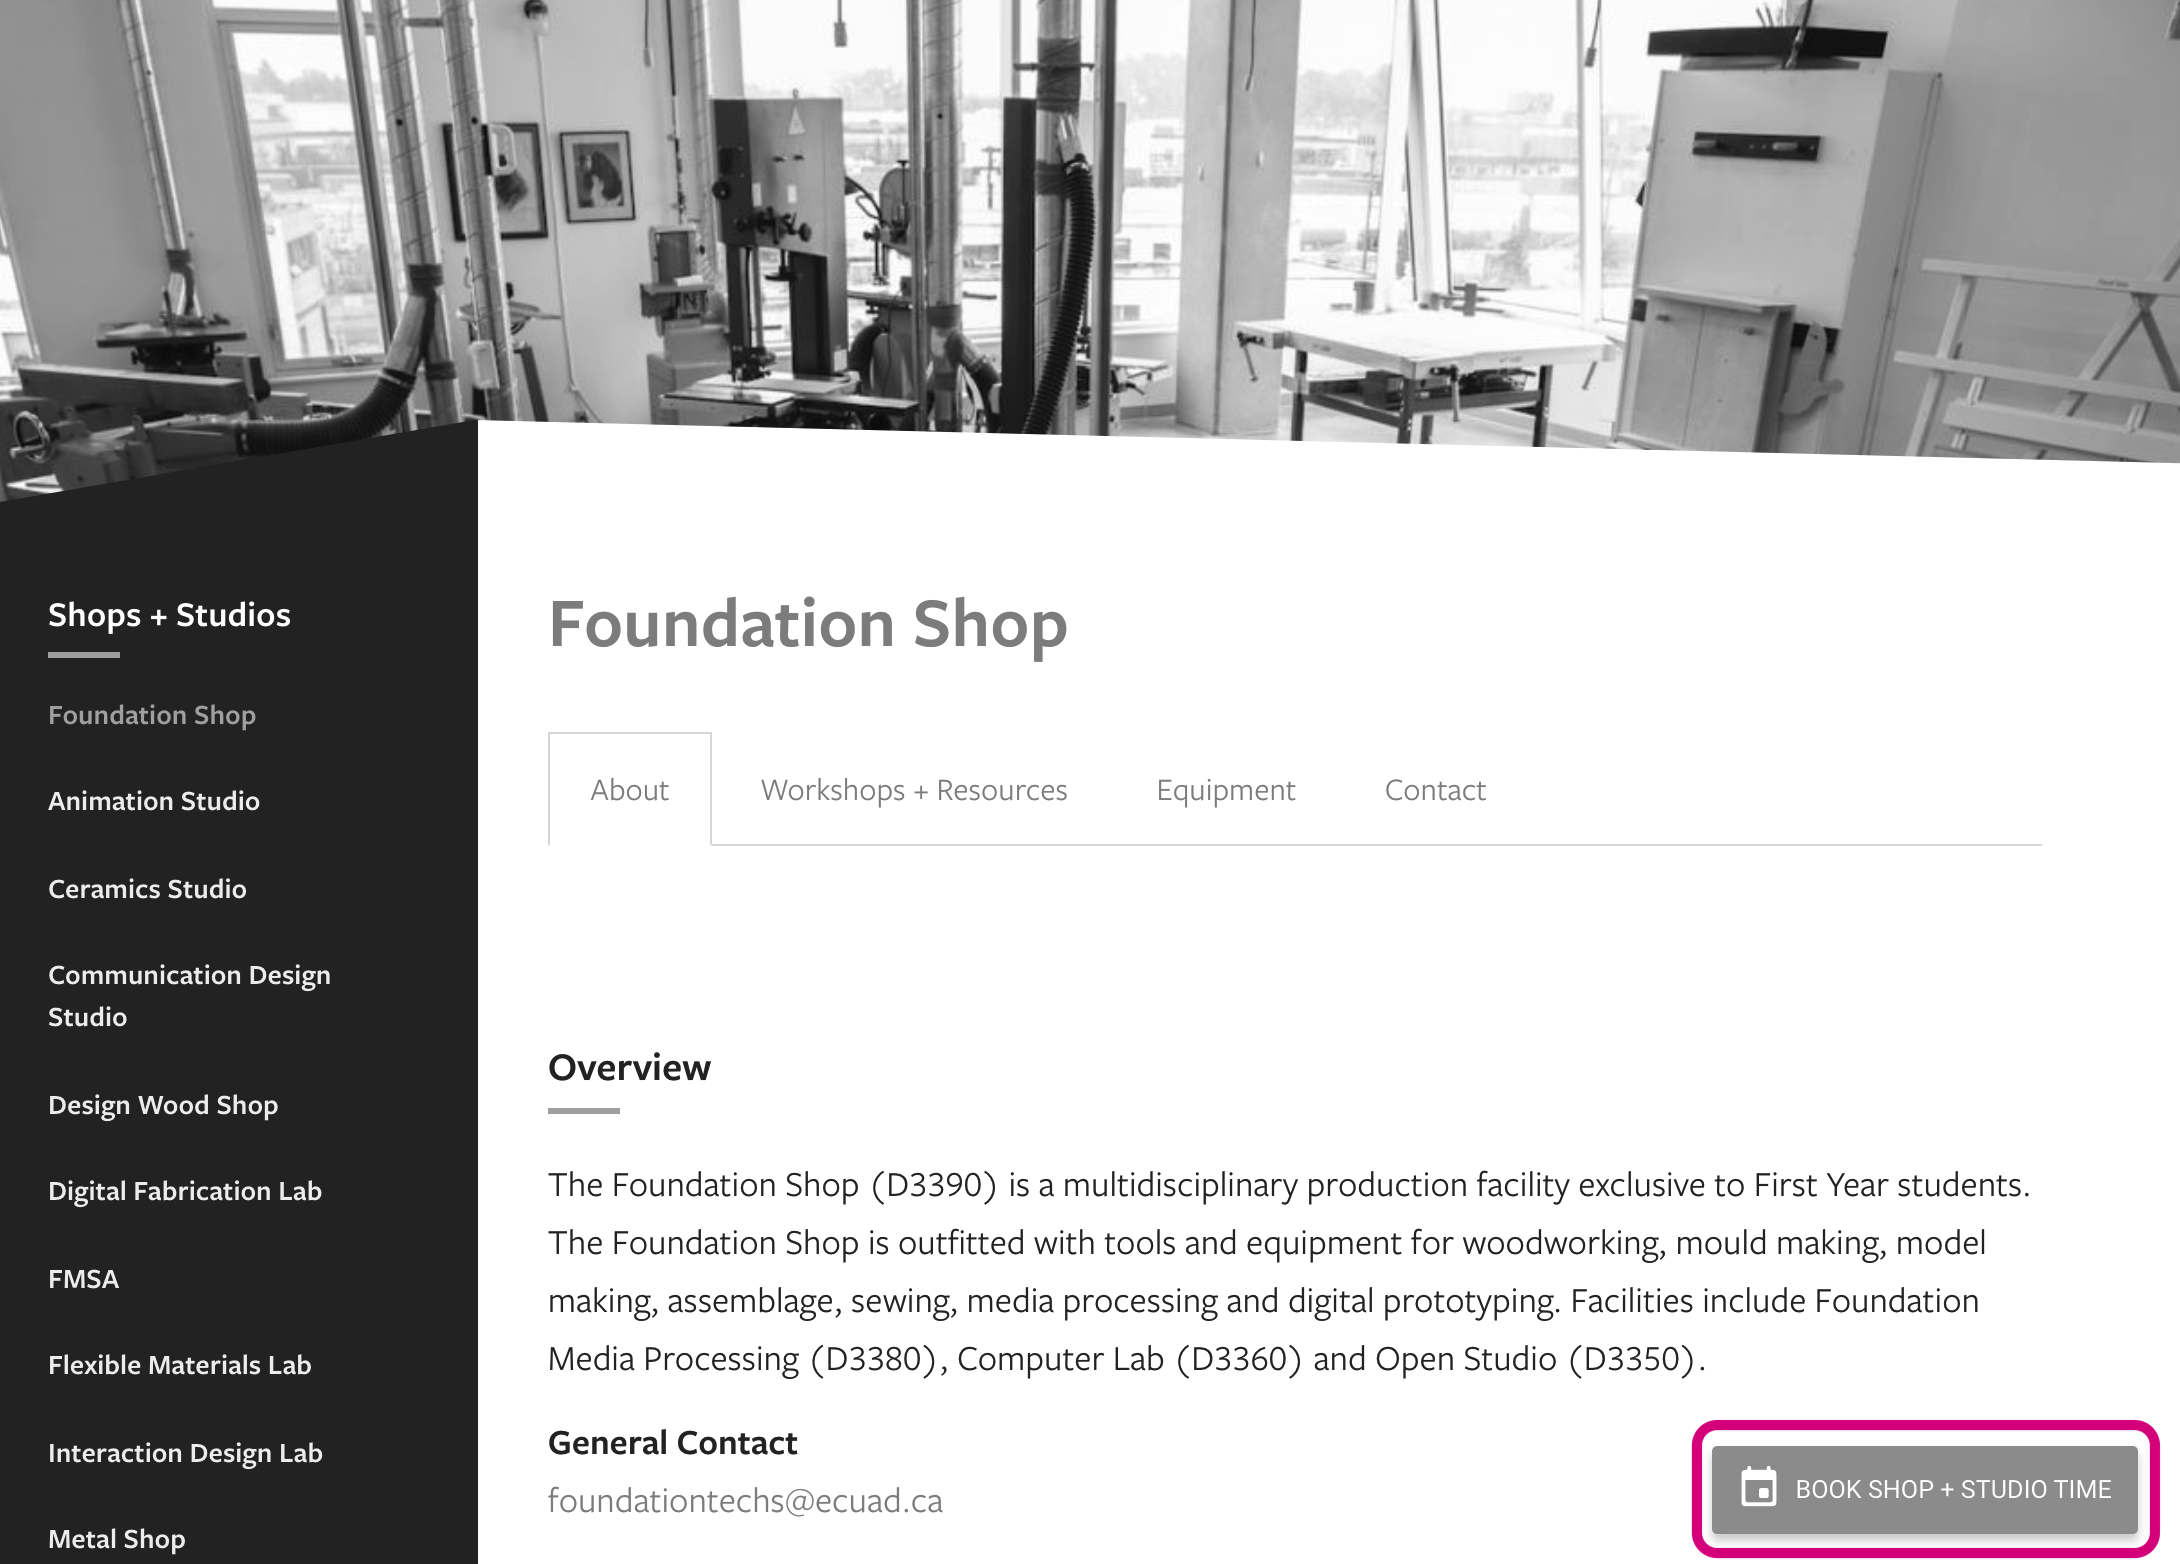Open Book Shop + Studio Time button
The width and height of the screenshot is (2180, 1564).
click(x=1925, y=1489)
